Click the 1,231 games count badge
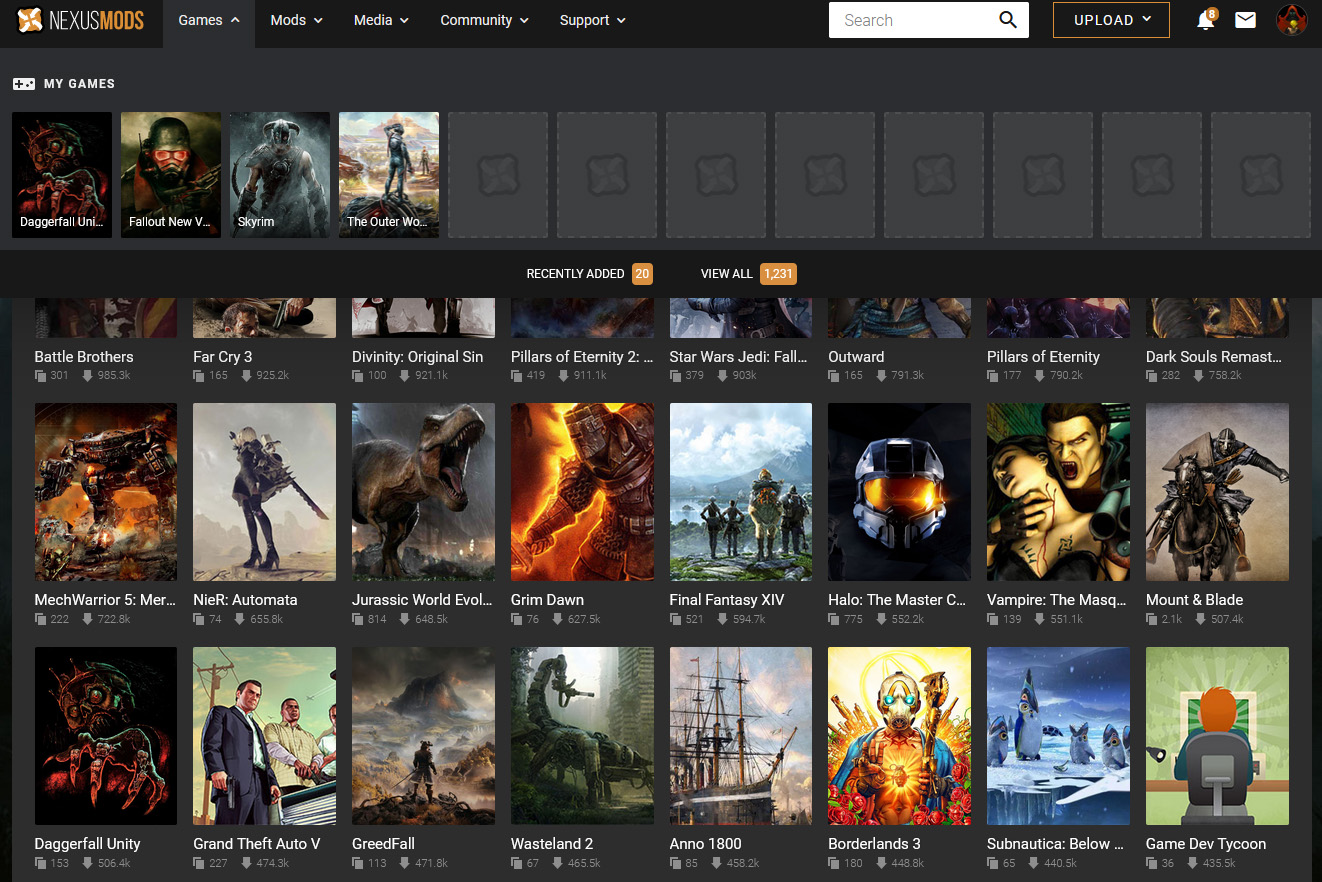This screenshot has height=882, width=1322. click(778, 274)
